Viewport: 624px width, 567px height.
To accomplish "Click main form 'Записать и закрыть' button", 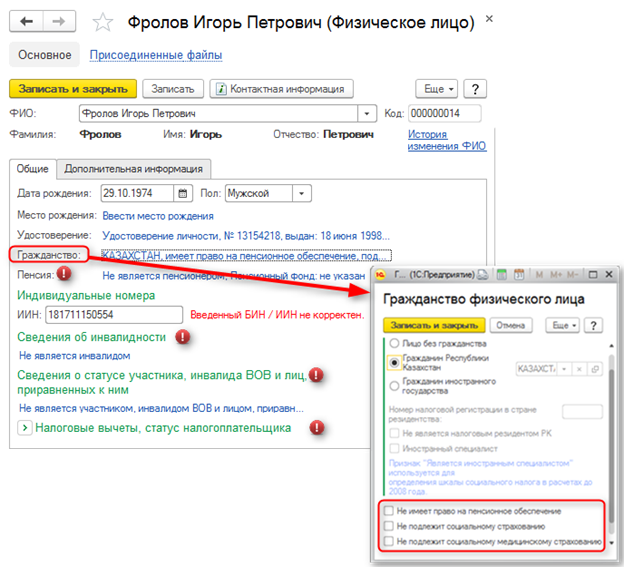I will pos(72,89).
